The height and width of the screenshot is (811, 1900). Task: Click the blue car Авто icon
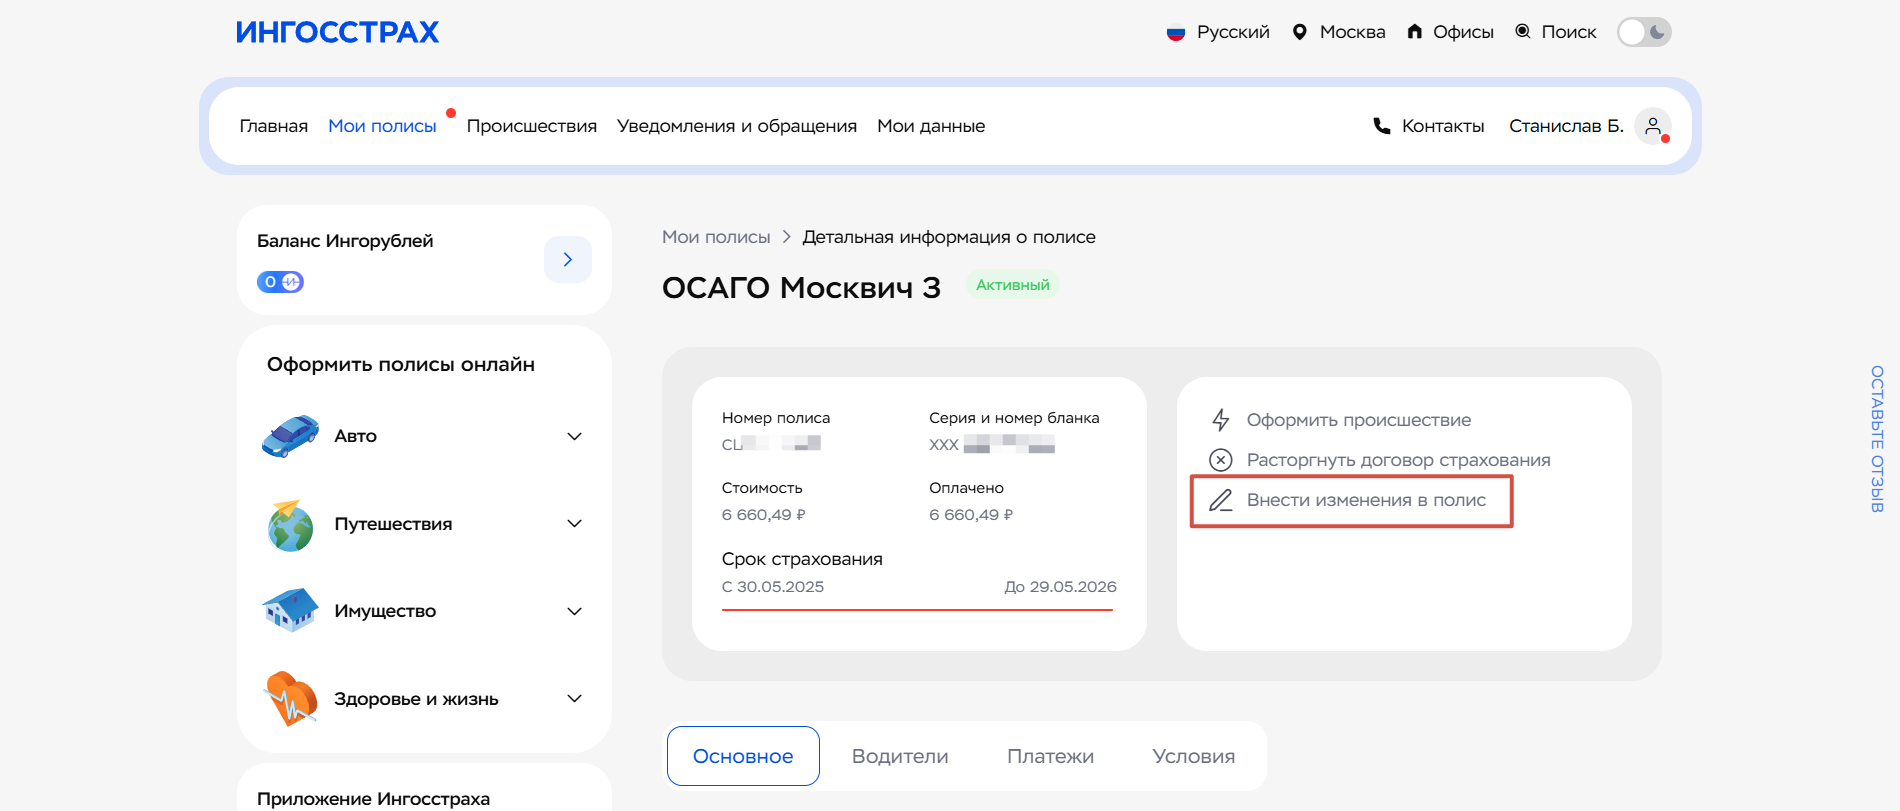coord(290,436)
